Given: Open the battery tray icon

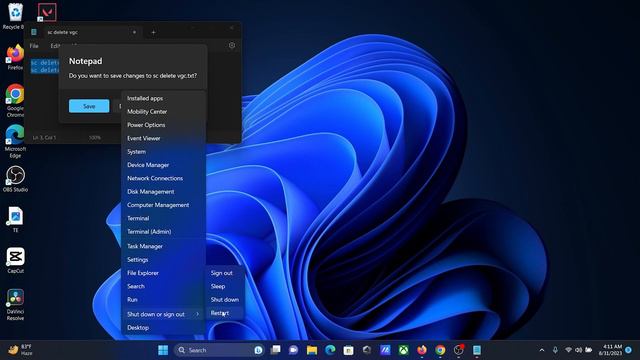Looking at the screenshot, I should (589, 350).
